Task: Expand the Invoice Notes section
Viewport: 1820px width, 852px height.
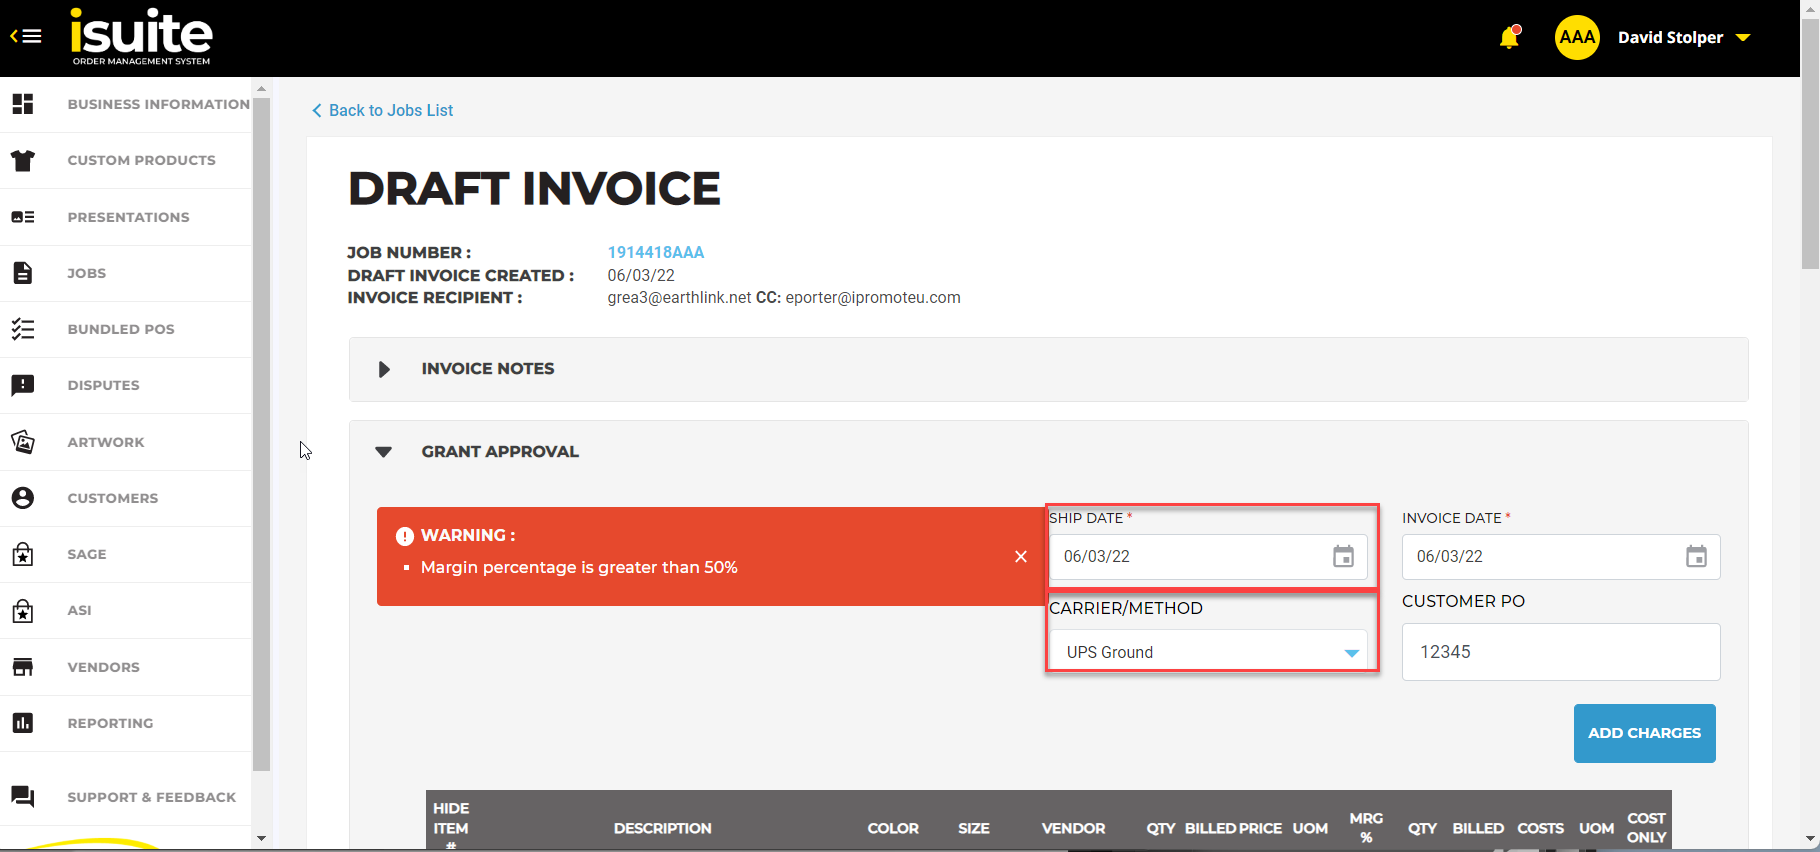Action: pyautogui.click(x=384, y=369)
